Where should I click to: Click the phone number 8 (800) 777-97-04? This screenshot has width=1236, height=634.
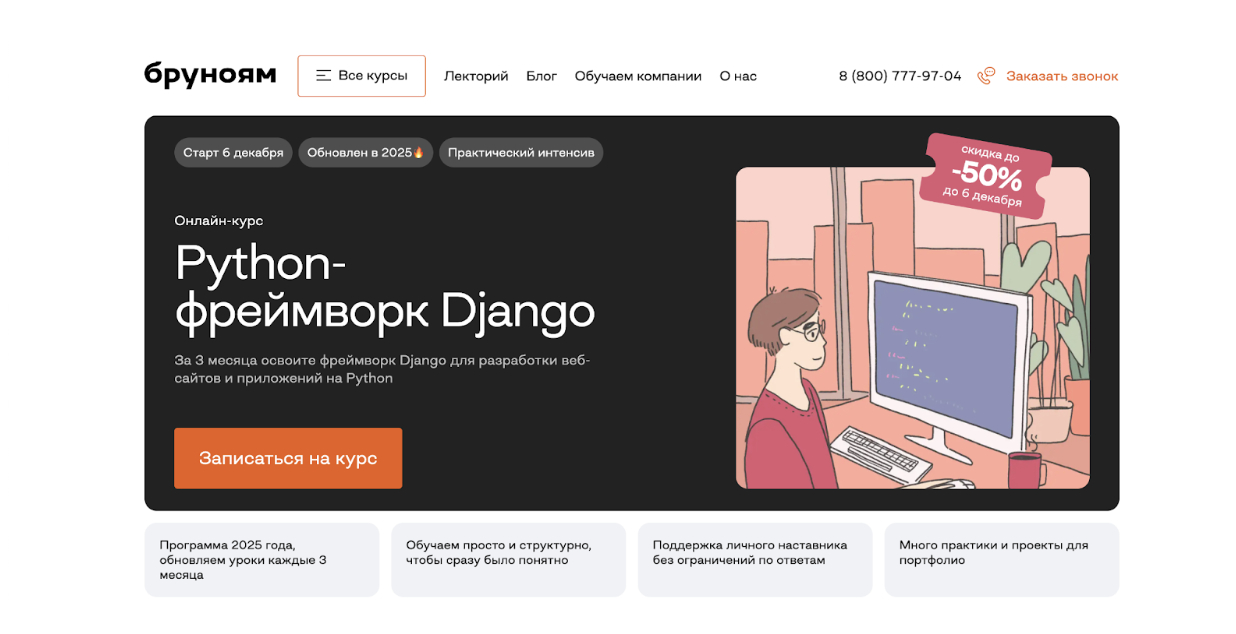(x=900, y=76)
